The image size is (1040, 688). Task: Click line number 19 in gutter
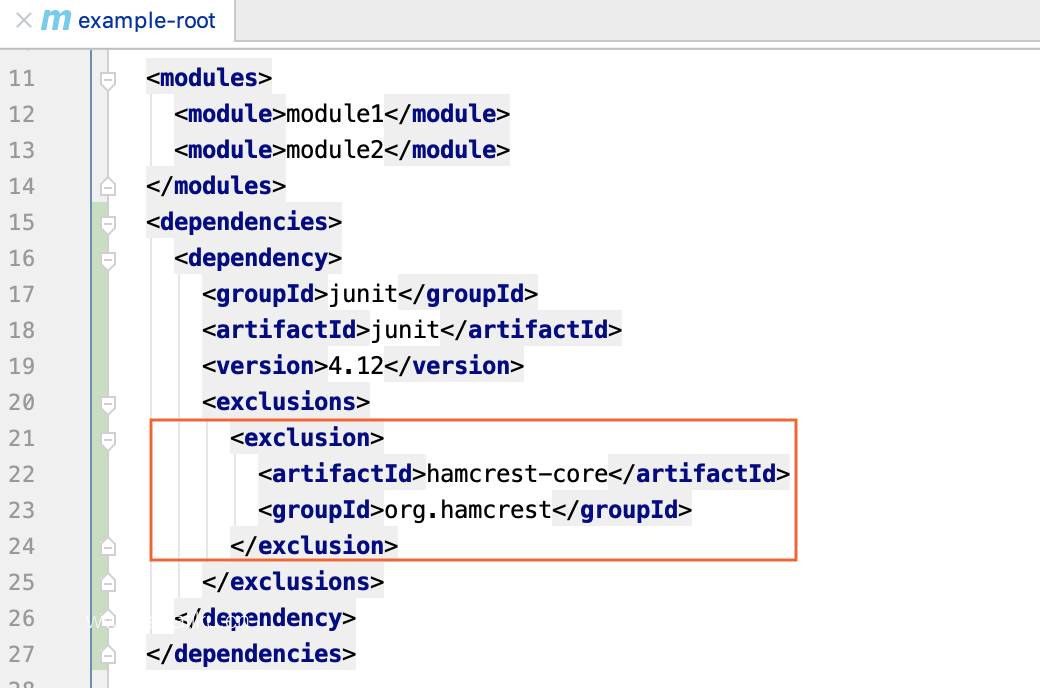click(21, 366)
